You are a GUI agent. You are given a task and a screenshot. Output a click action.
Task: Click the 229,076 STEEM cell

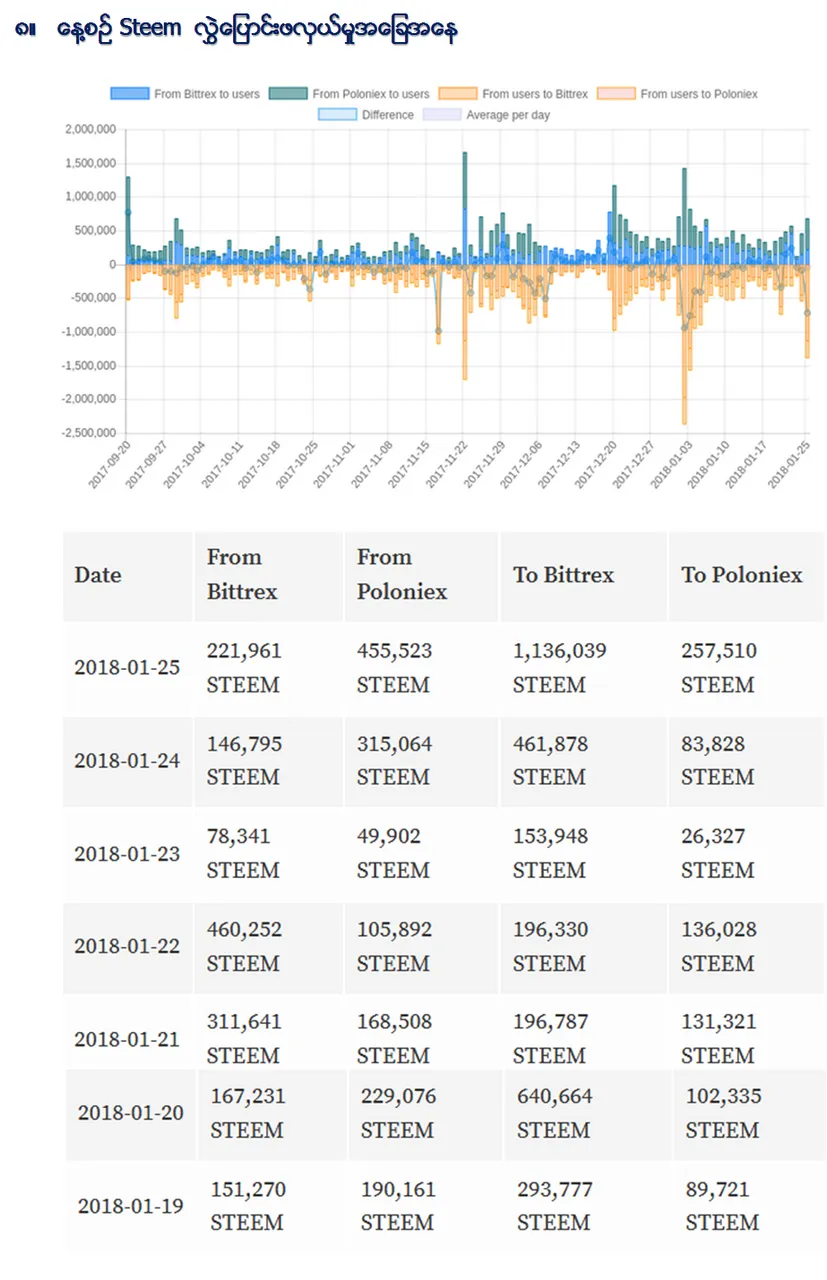(425, 1114)
